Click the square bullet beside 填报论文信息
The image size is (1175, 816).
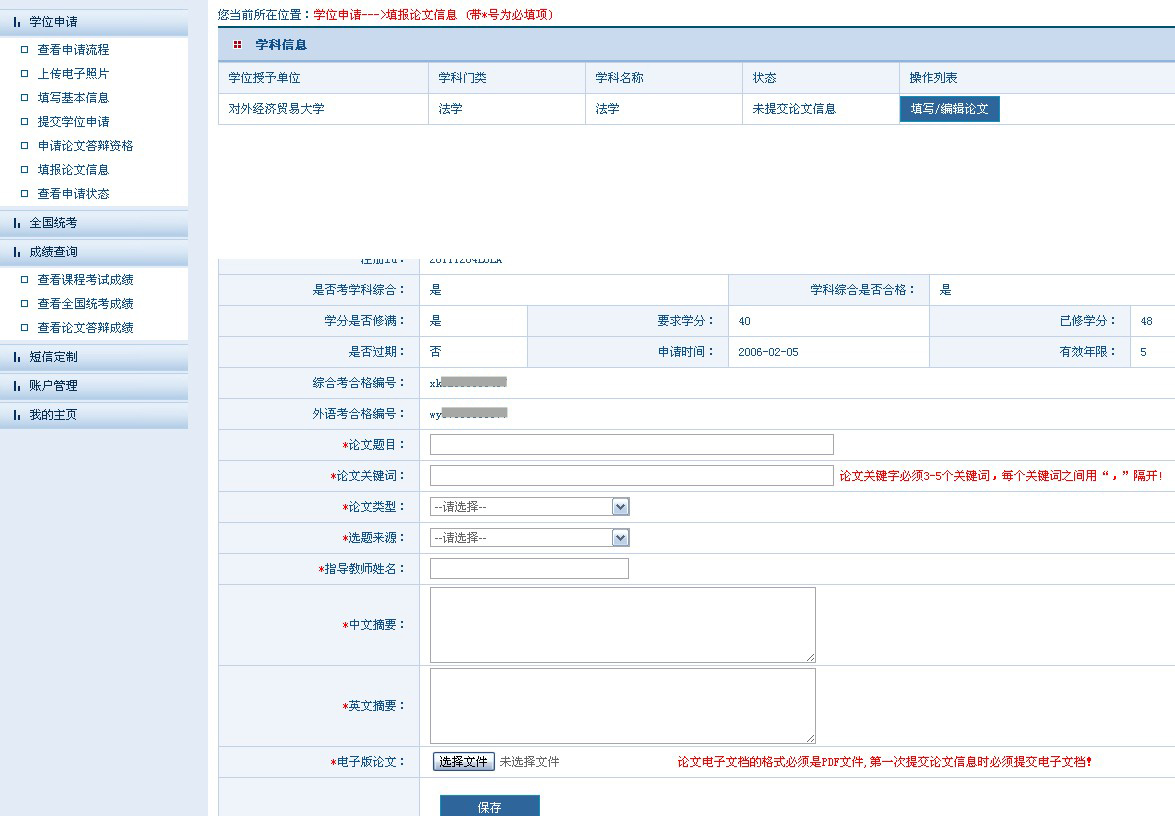[x=24, y=169]
